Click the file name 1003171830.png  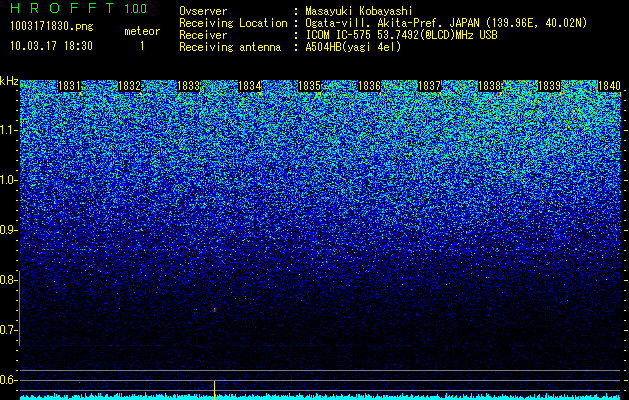[x=52, y=27]
